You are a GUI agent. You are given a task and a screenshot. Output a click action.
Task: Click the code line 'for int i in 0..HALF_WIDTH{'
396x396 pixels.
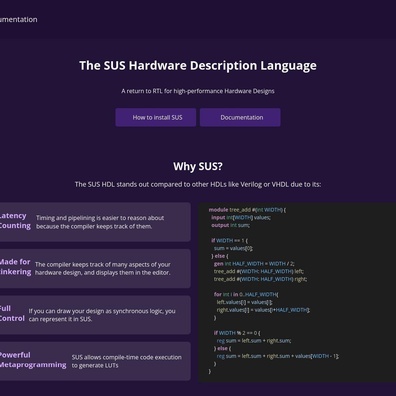[x=246, y=294]
